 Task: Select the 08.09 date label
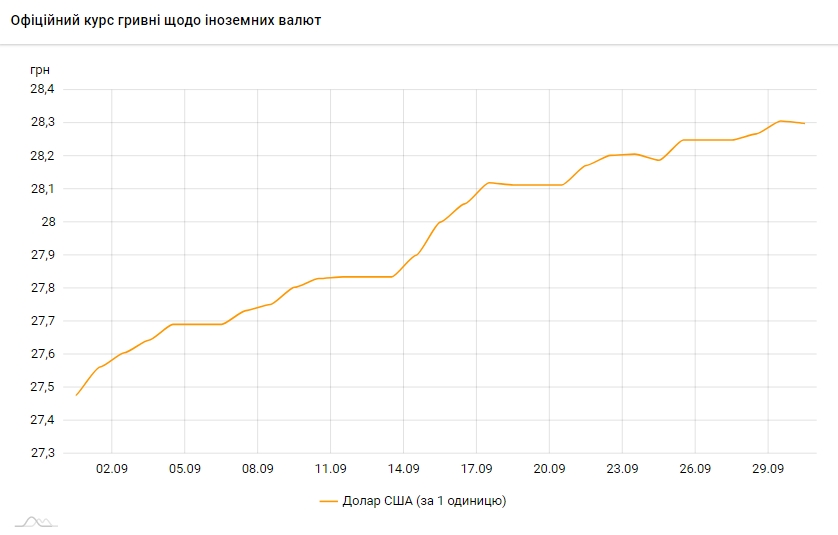point(258,468)
